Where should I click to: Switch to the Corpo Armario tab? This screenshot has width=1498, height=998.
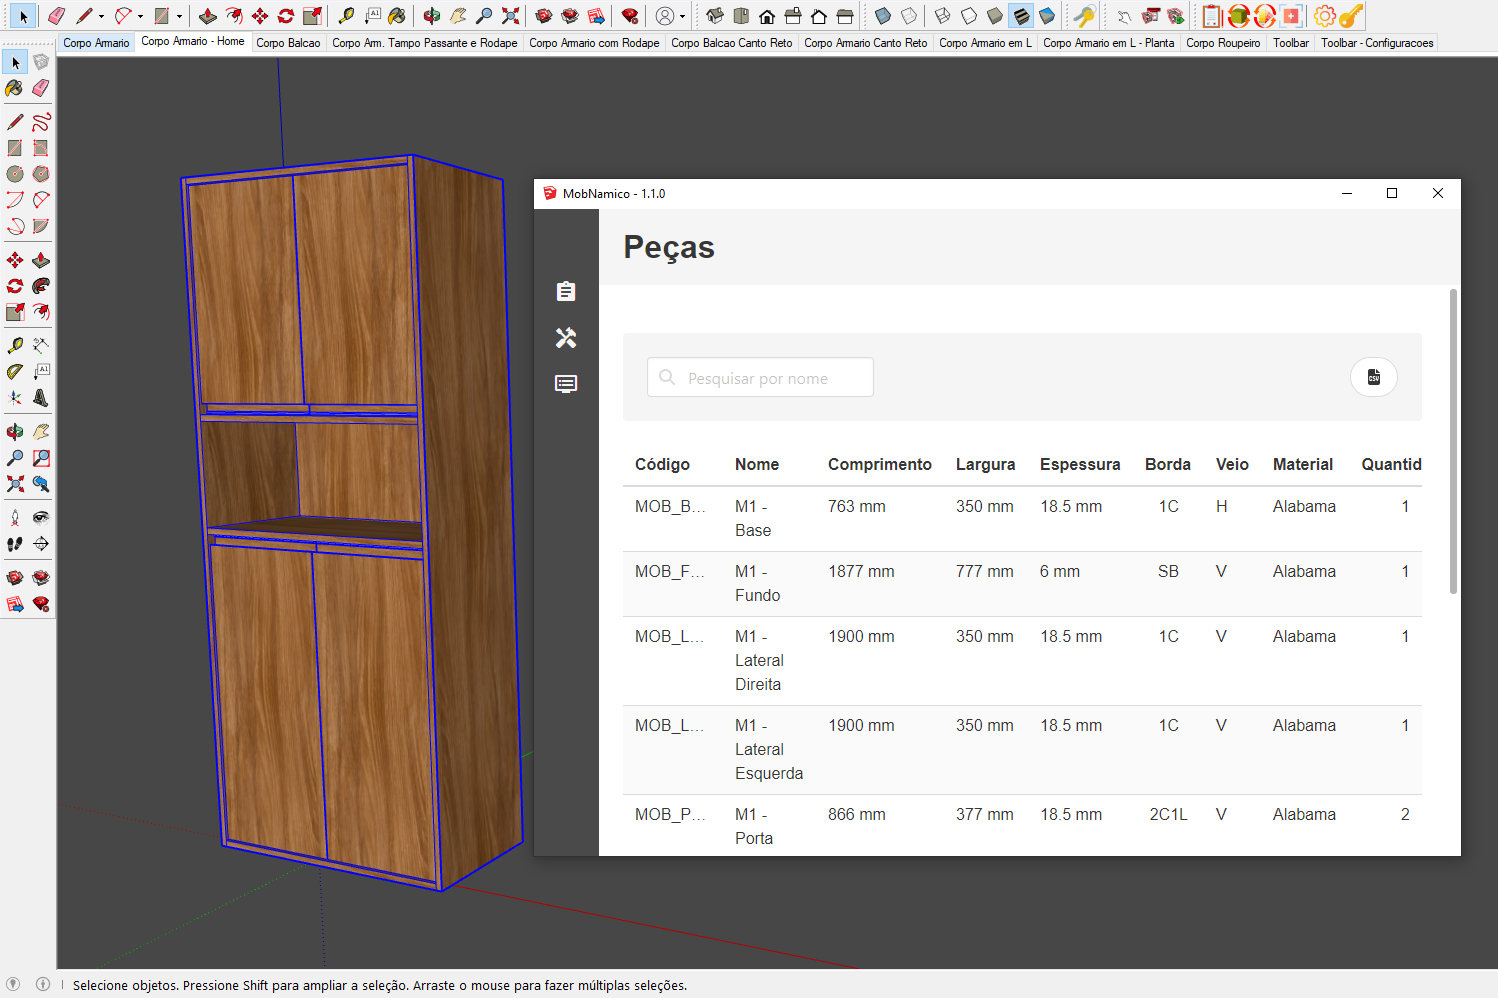click(x=96, y=43)
